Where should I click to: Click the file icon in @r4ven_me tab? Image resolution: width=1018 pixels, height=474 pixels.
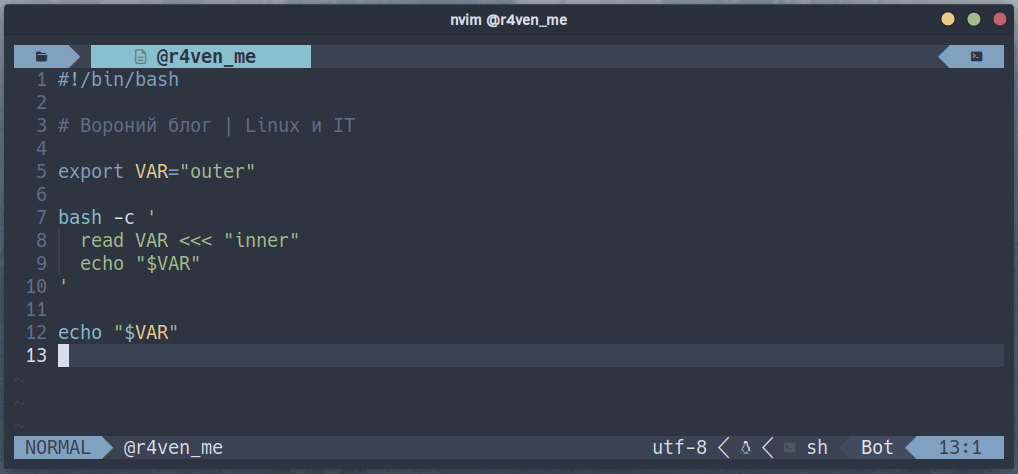click(140, 56)
